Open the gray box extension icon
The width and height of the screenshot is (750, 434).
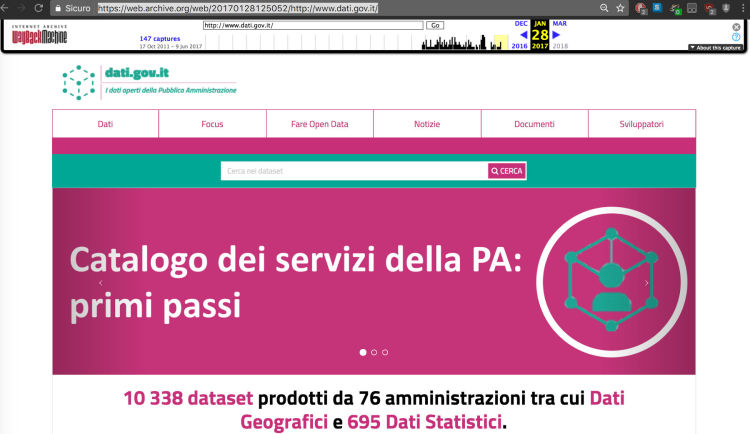(x=692, y=8)
